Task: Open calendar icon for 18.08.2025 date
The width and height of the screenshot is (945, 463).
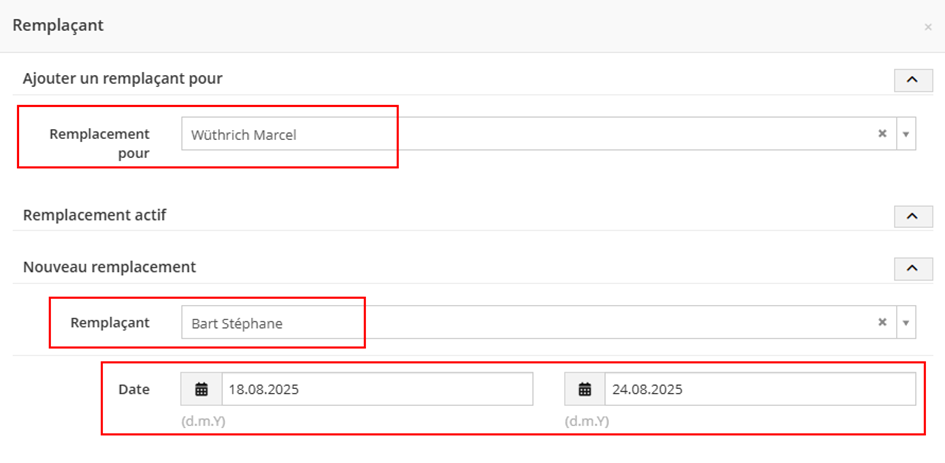Action: coord(201,389)
